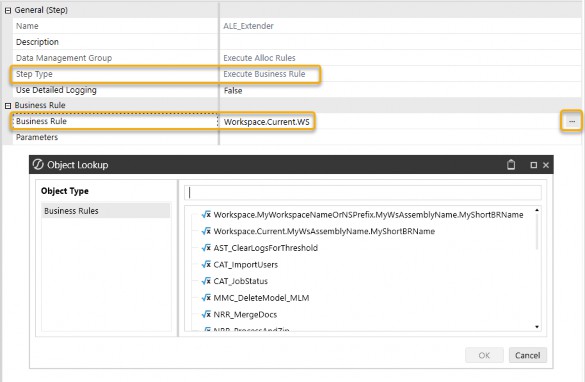Click the formula icon beside NRR_MergeDocs
This screenshot has width=585, height=382.
click(206, 314)
